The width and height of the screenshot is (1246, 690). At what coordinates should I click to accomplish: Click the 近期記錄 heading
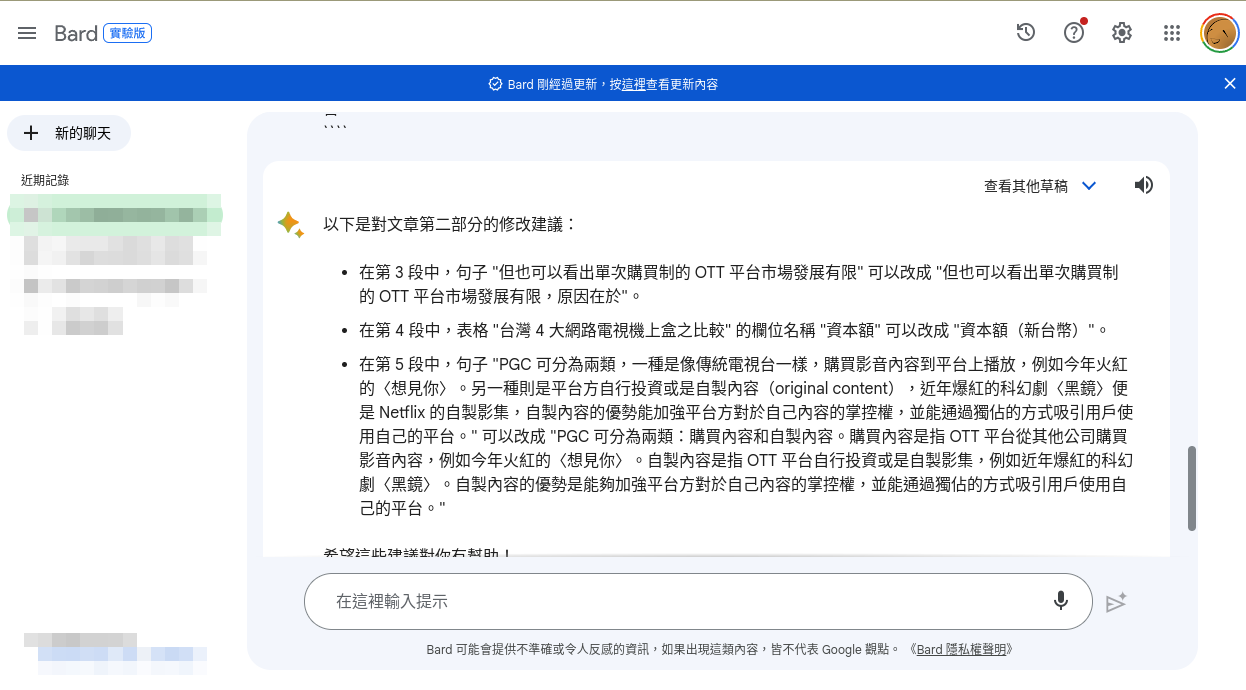point(45,180)
